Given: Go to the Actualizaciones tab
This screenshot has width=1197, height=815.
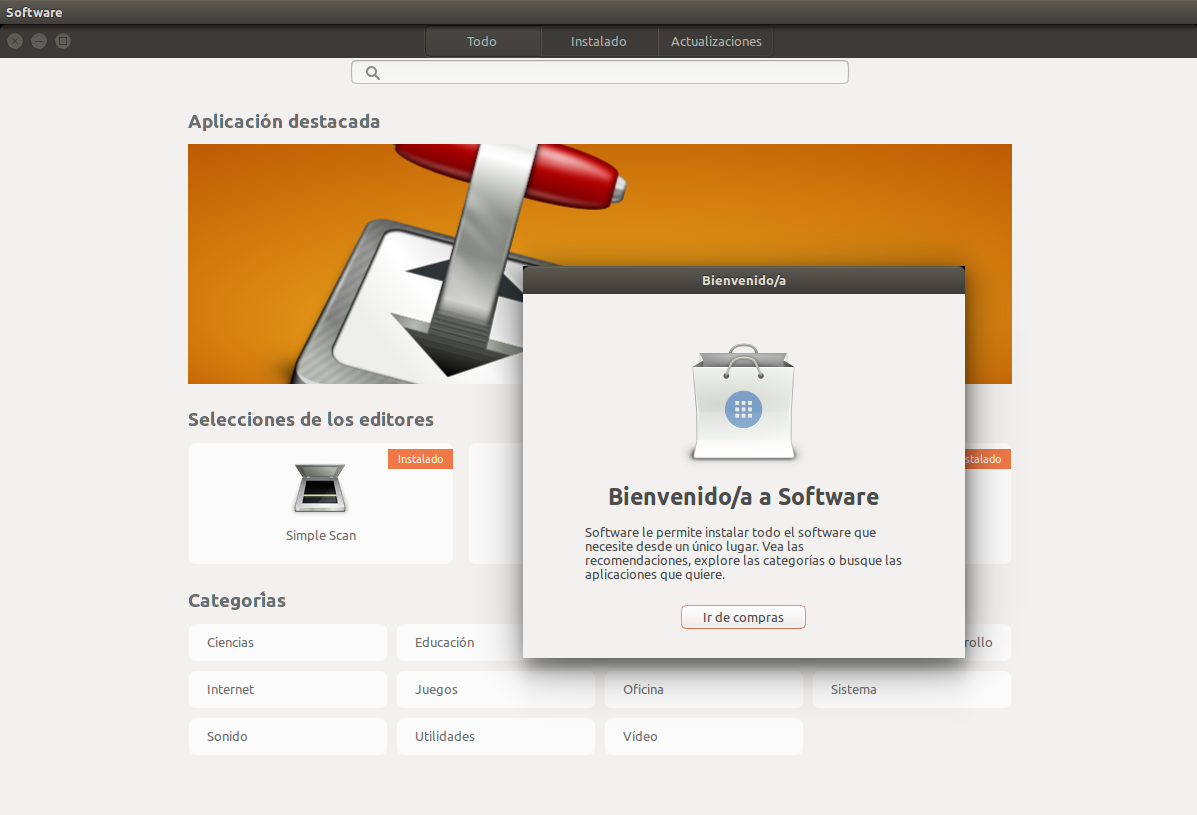Looking at the screenshot, I should point(716,42).
